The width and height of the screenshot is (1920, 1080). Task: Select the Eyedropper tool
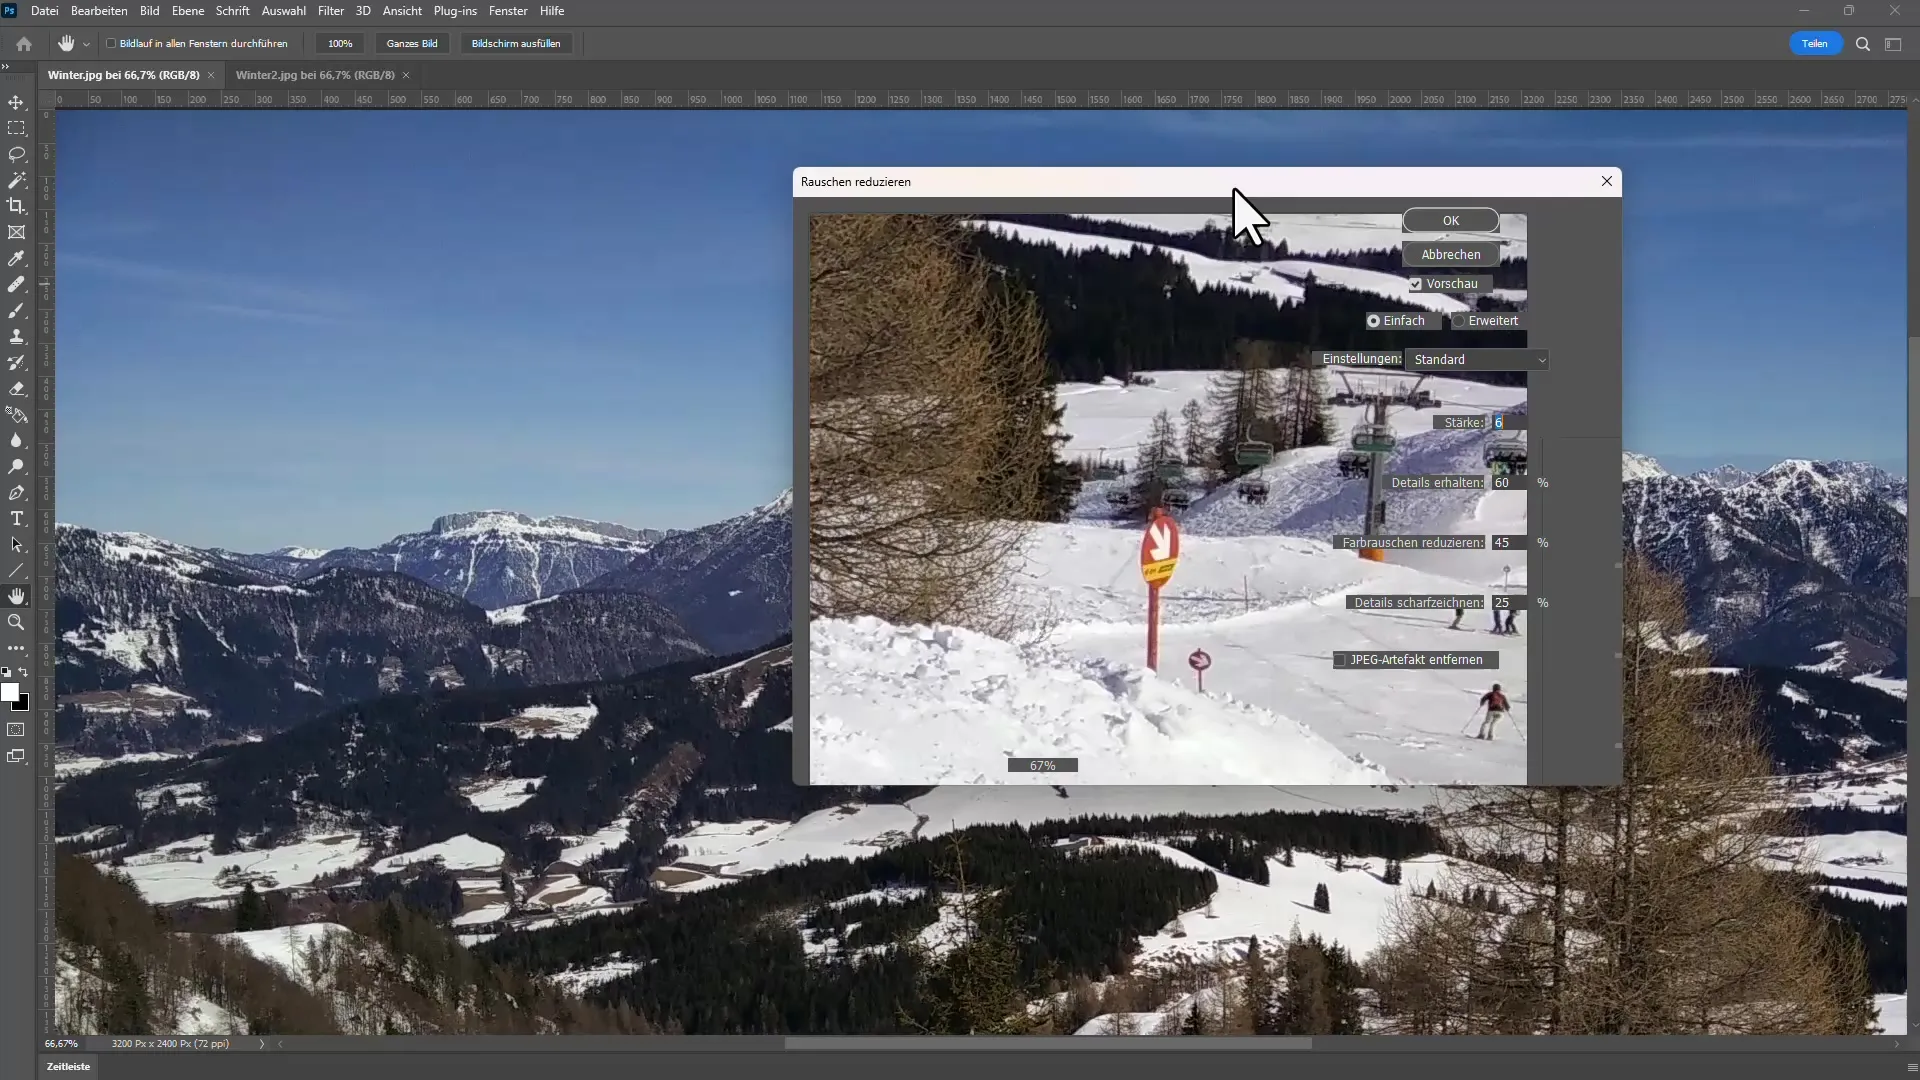click(16, 259)
